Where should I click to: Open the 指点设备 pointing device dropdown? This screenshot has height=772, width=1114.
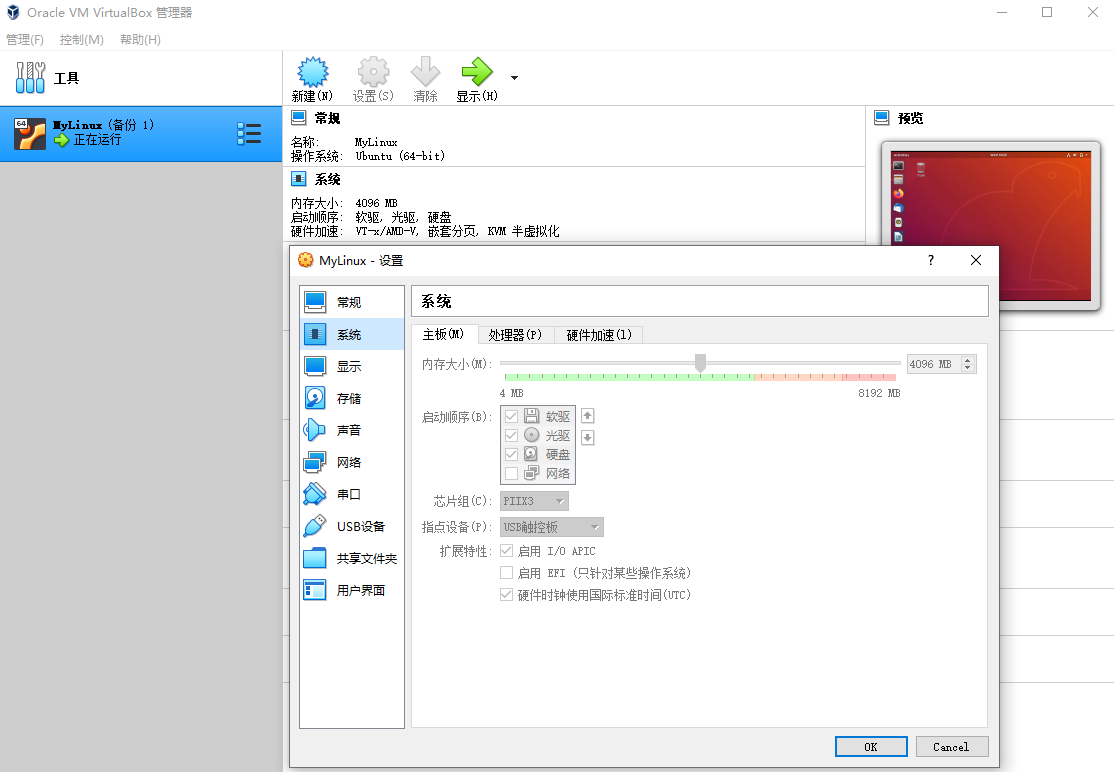click(x=551, y=526)
